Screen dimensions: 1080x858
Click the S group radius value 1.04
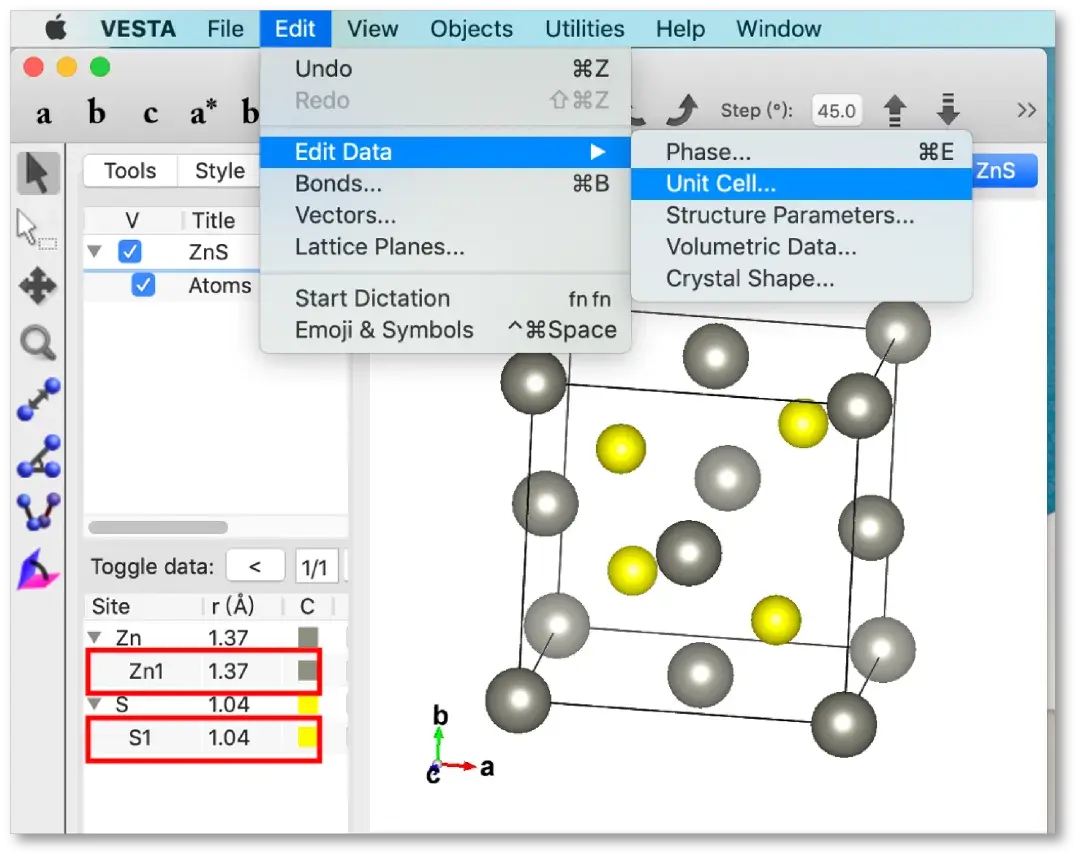229,704
